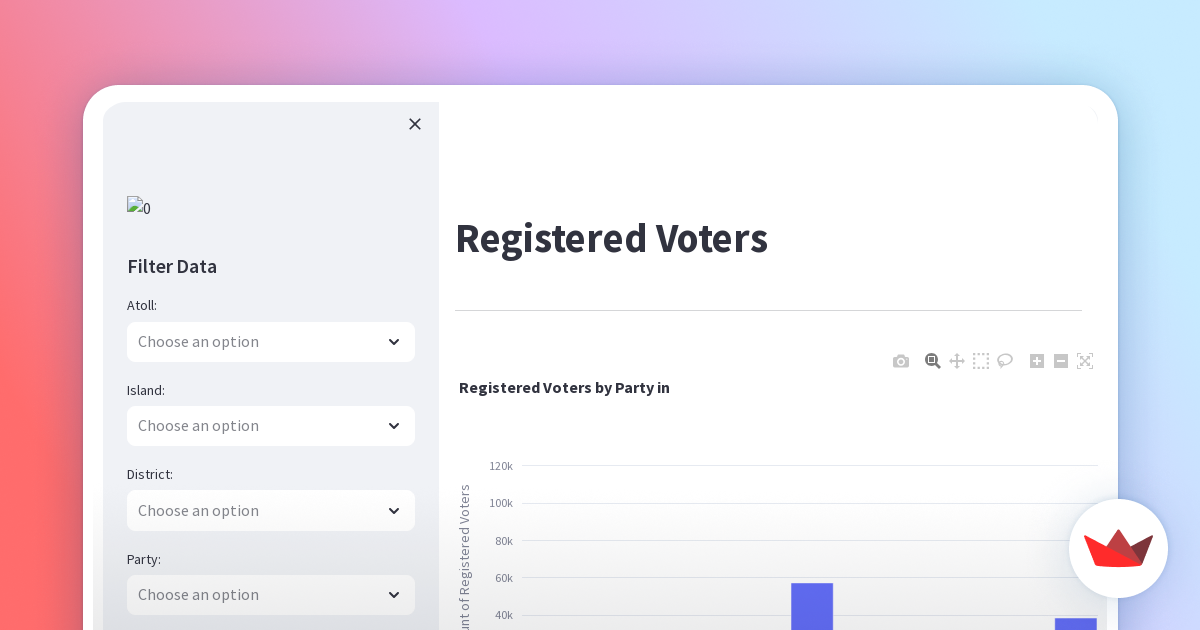
Task: Close the Filter Data panel
Action: pyautogui.click(x=415, y=124)
